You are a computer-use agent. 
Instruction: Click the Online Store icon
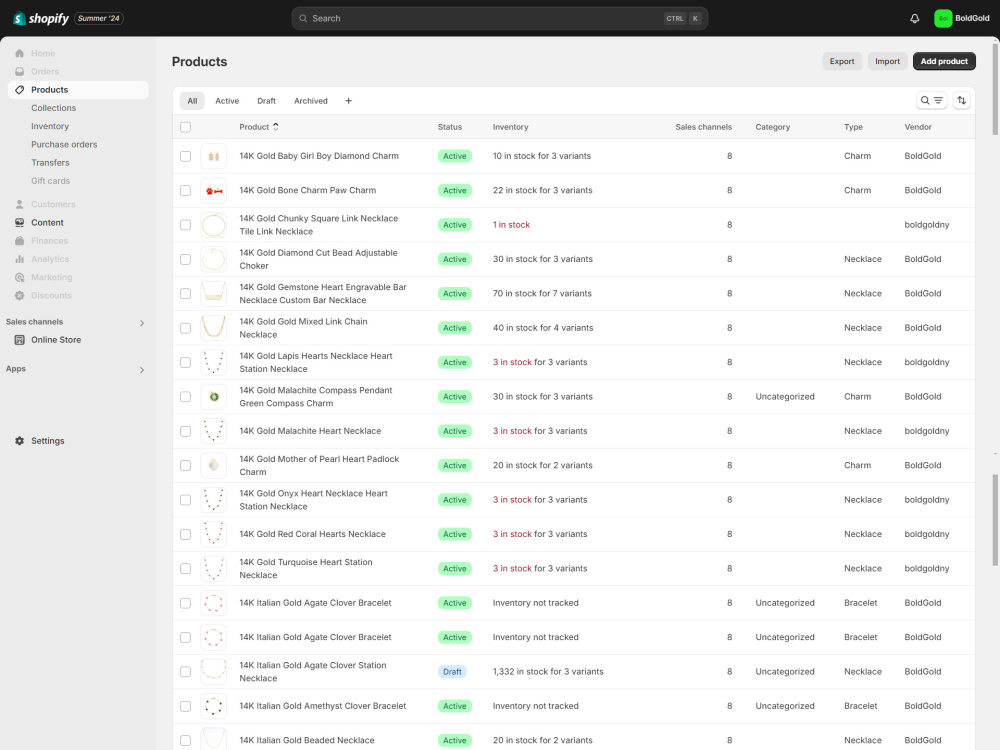(x=20, y=340)
